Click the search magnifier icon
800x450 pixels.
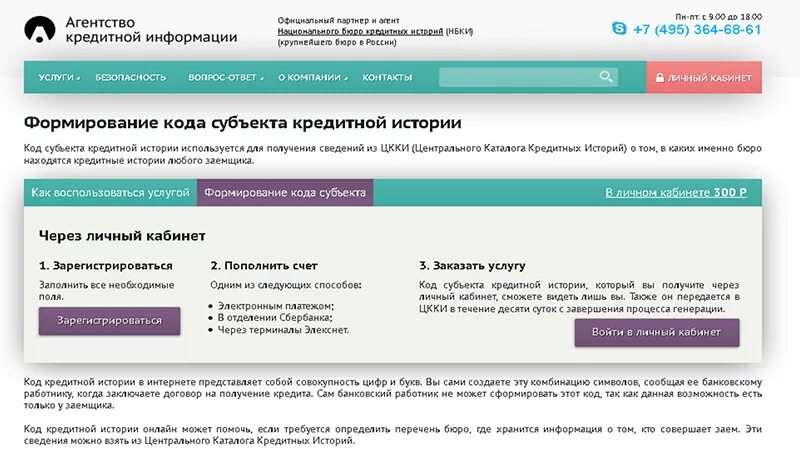click(x=606, y=77)
